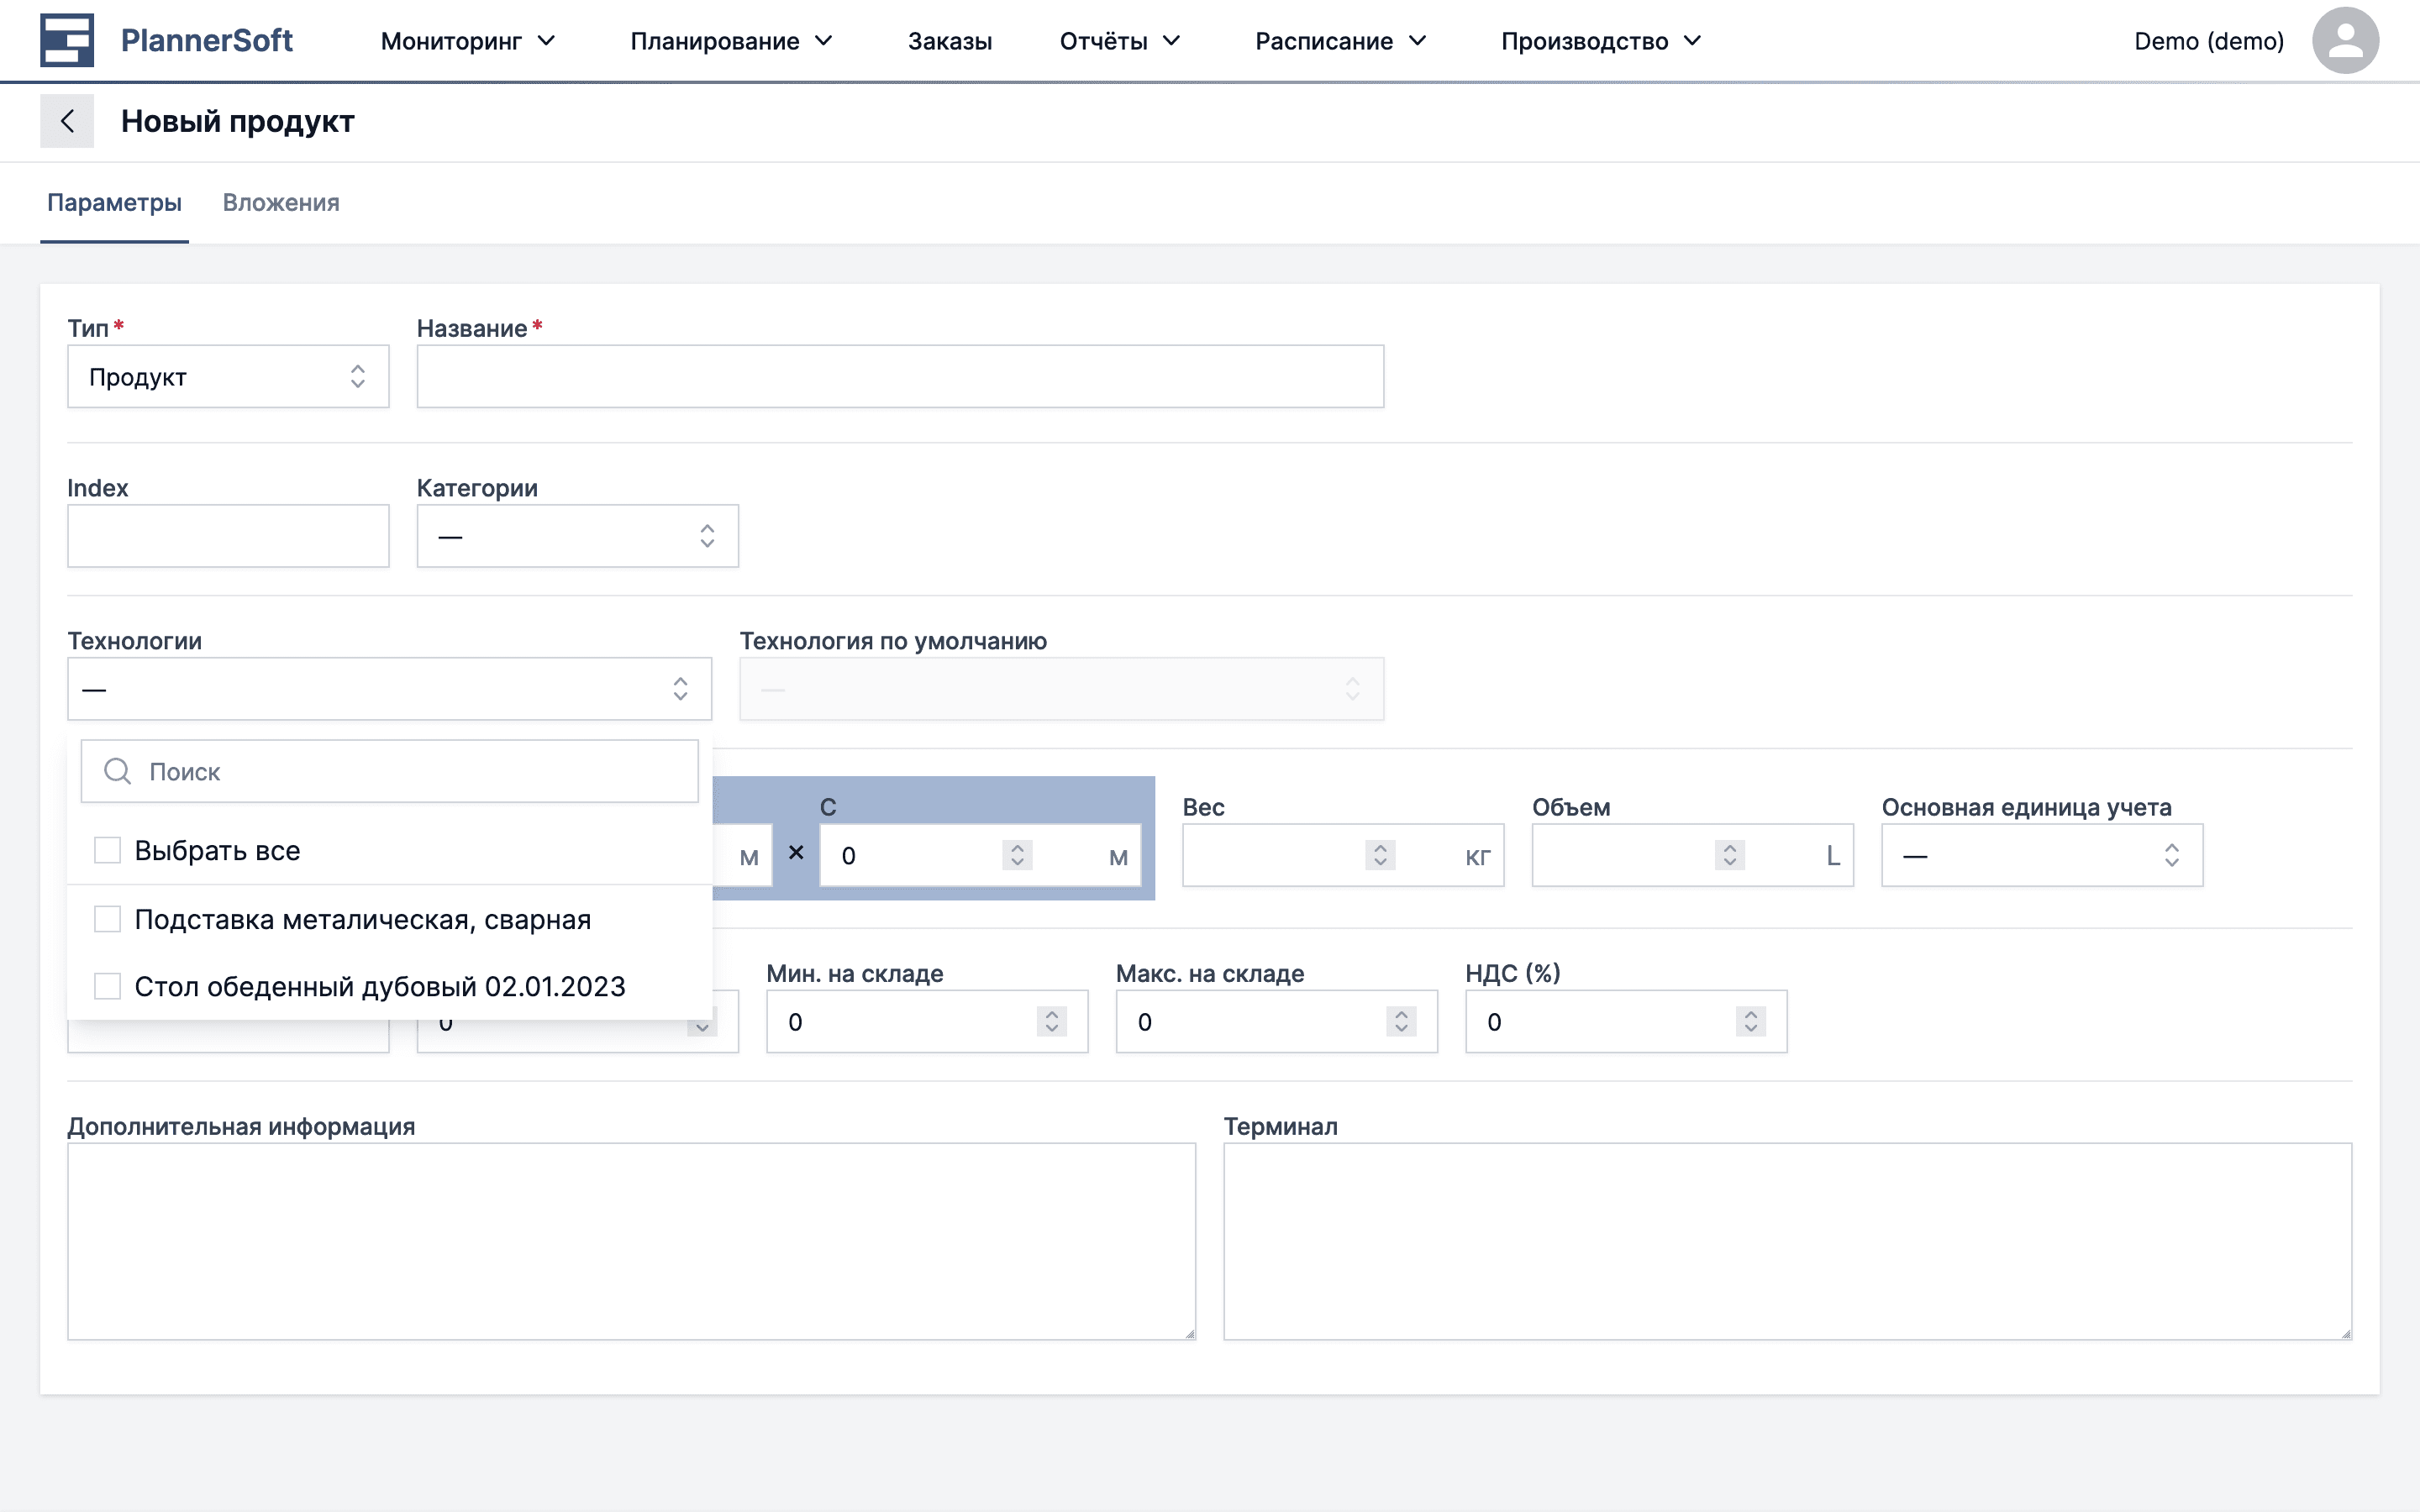Switch to the Вложения tab
Image resolution: width=2420 pixels, height=1512 pixels.
coord(281,203)
